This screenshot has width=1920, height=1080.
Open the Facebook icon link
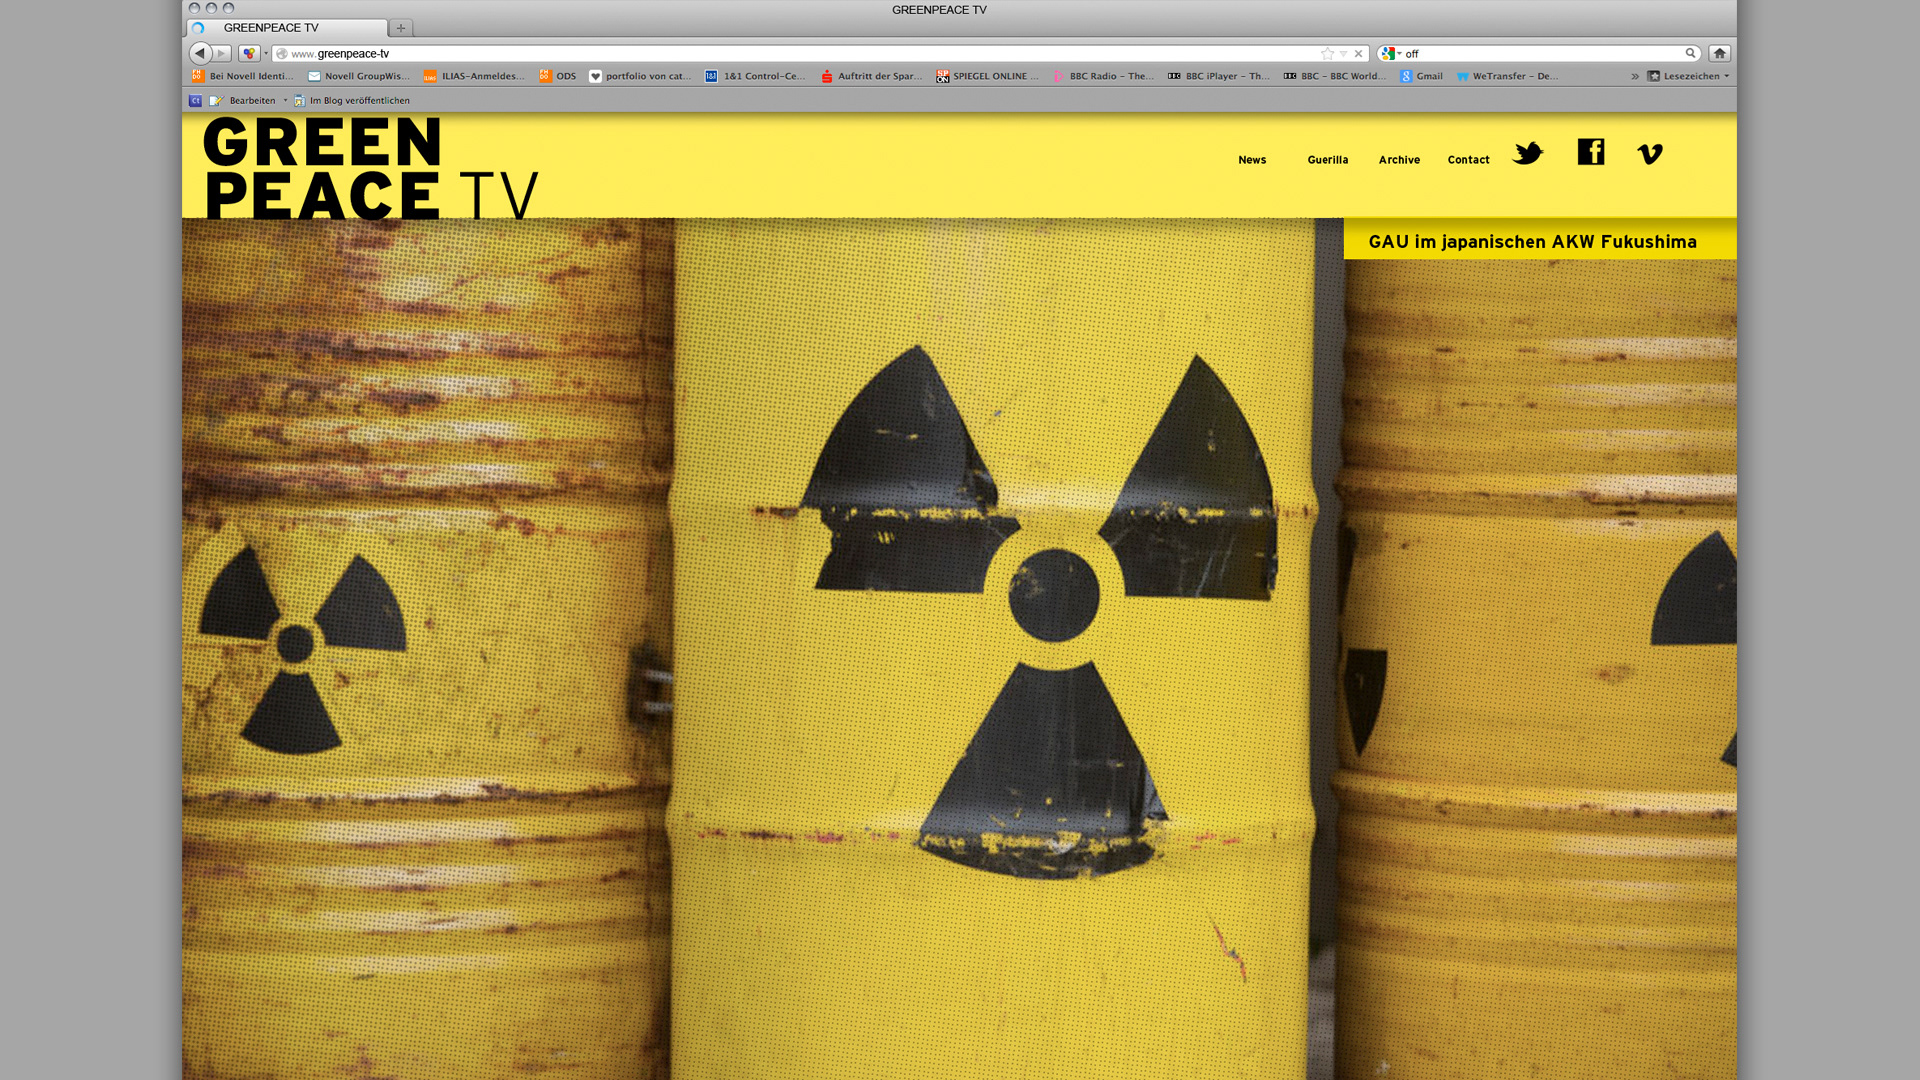point(1590,152)
